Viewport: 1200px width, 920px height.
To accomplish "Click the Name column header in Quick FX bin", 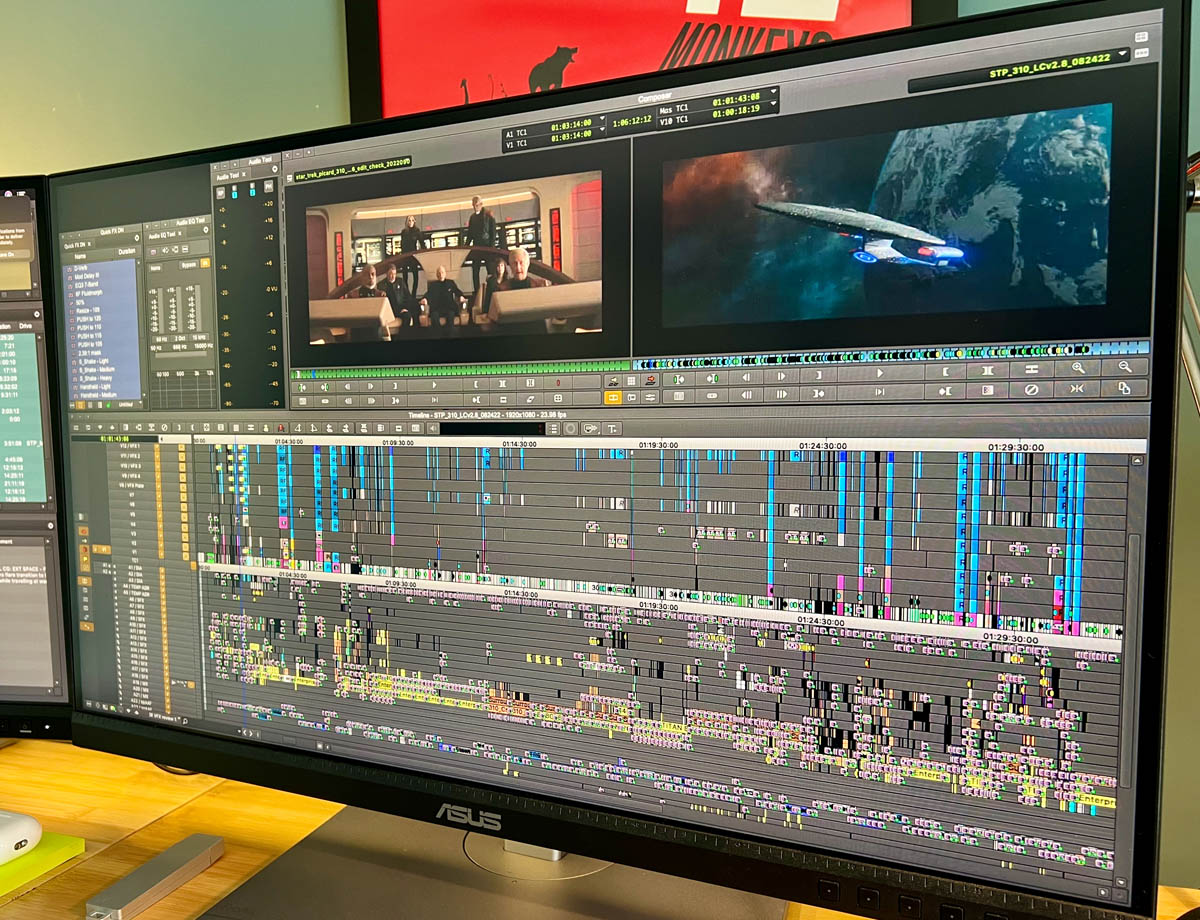I will (80, 256).
